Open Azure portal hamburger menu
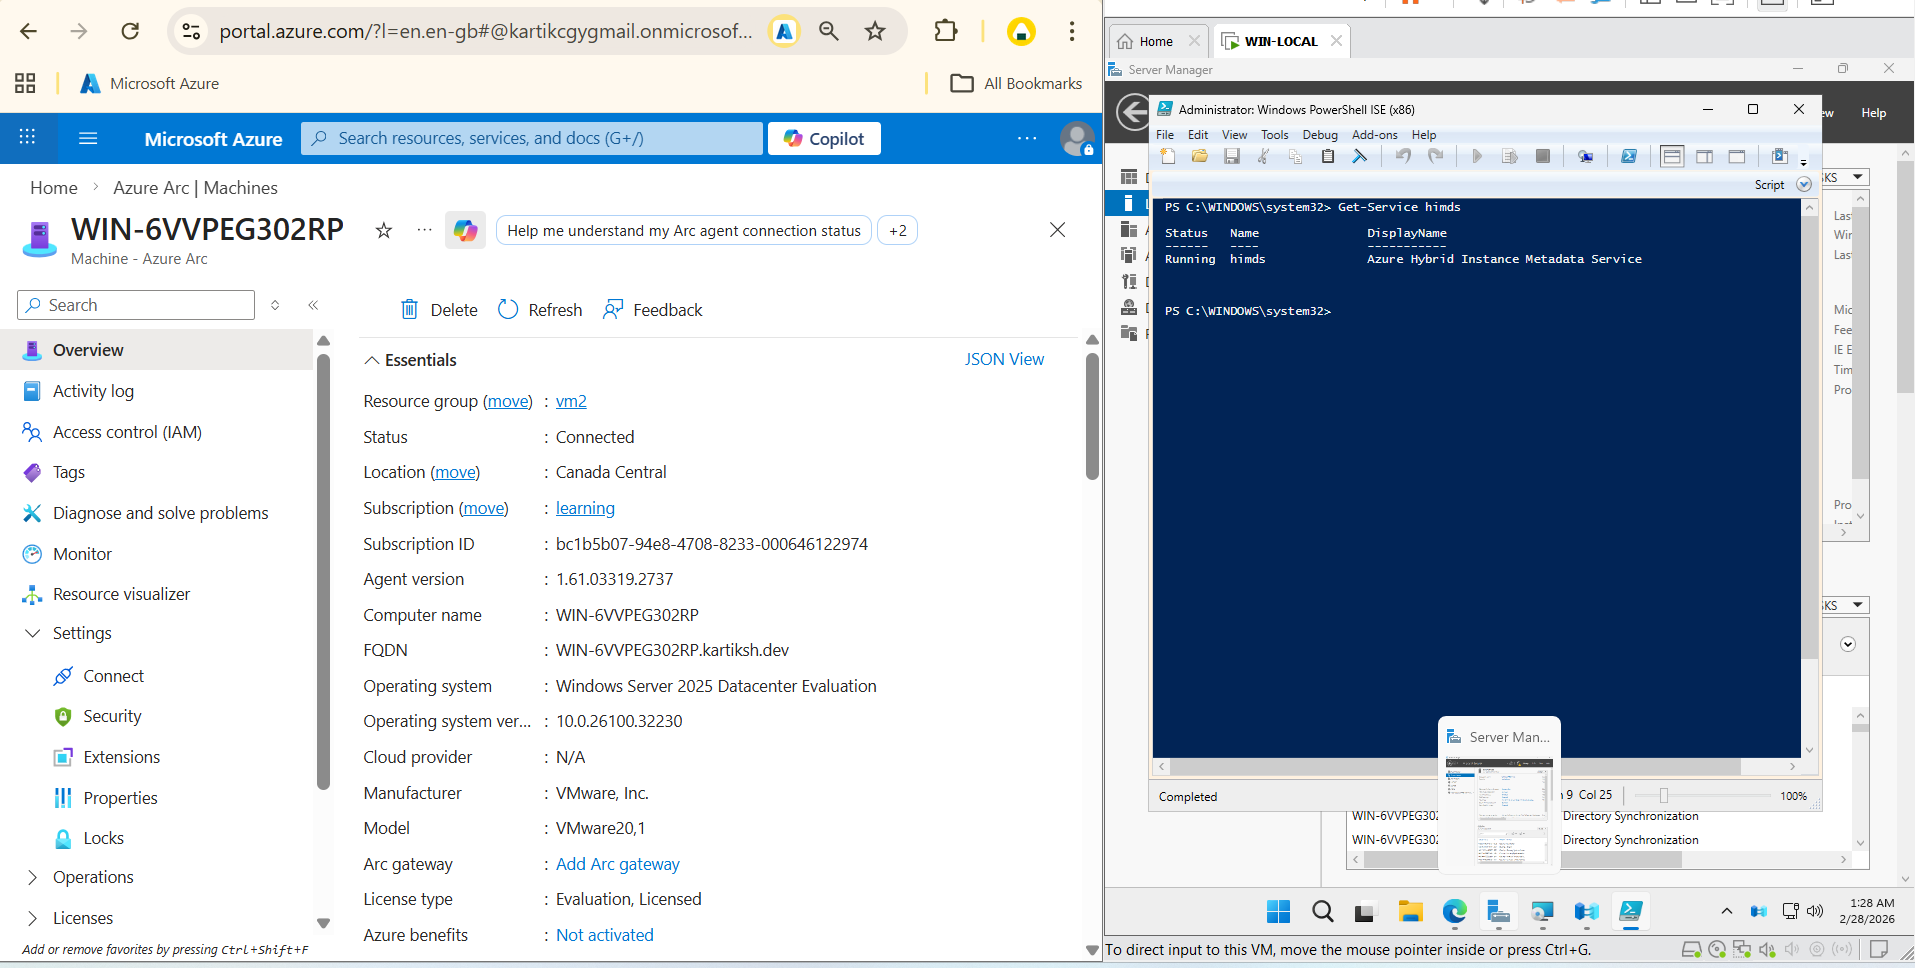The height and width of the screenshot is (968, 1915). (88, 138)
